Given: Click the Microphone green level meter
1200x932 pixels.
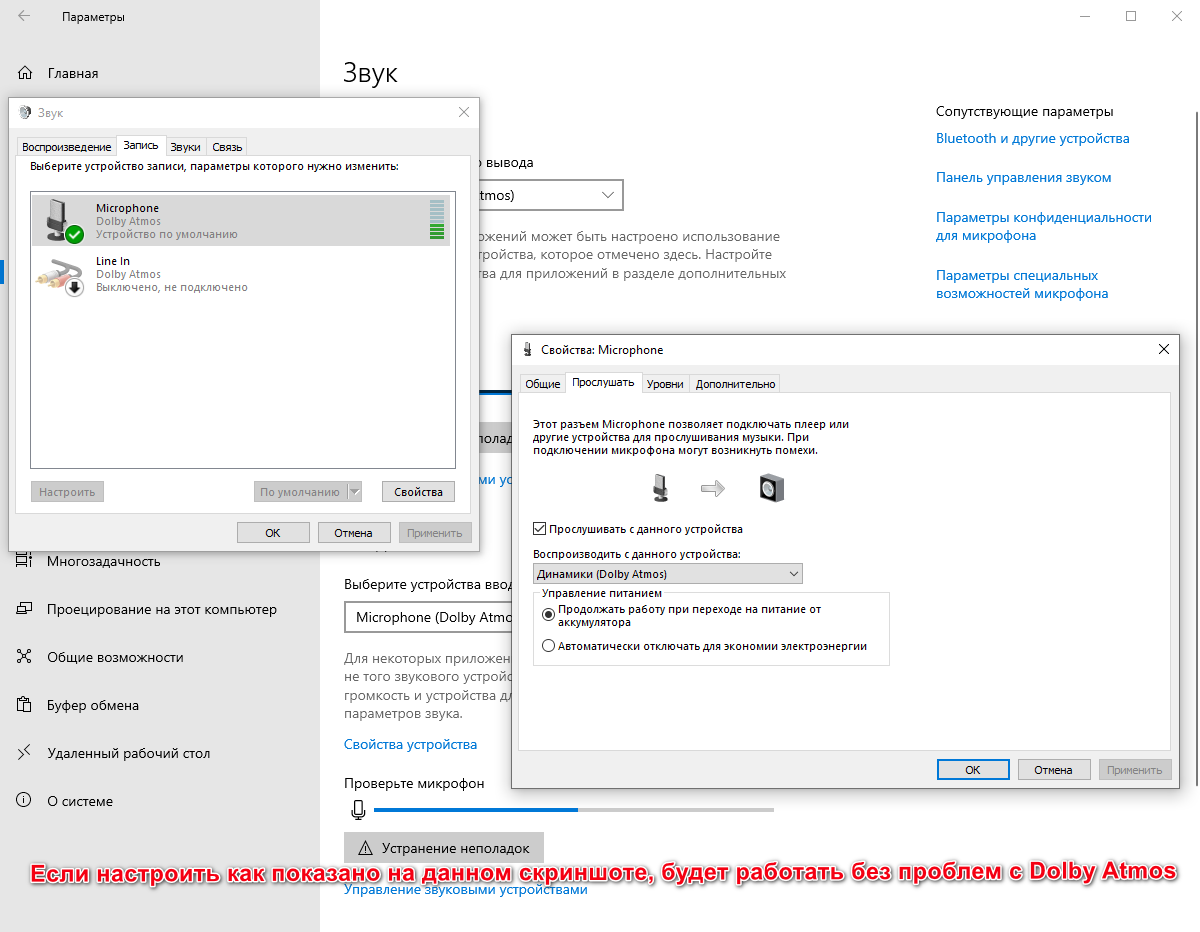Looking at the screenshot, I should (x=436, y=219).
